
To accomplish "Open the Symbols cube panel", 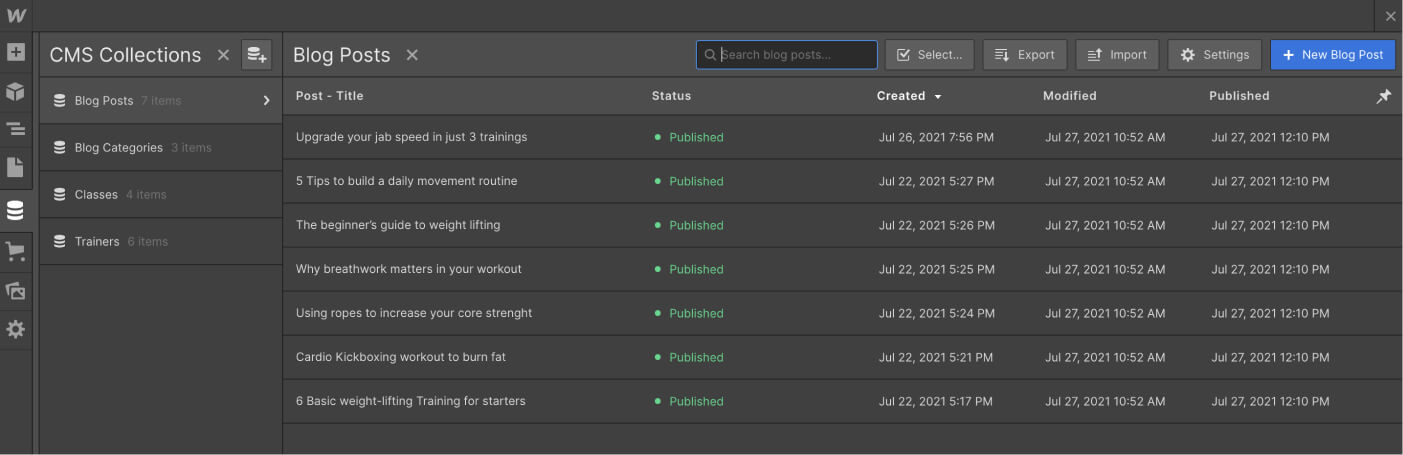I will pyautogui.click(x=15, y=91).
